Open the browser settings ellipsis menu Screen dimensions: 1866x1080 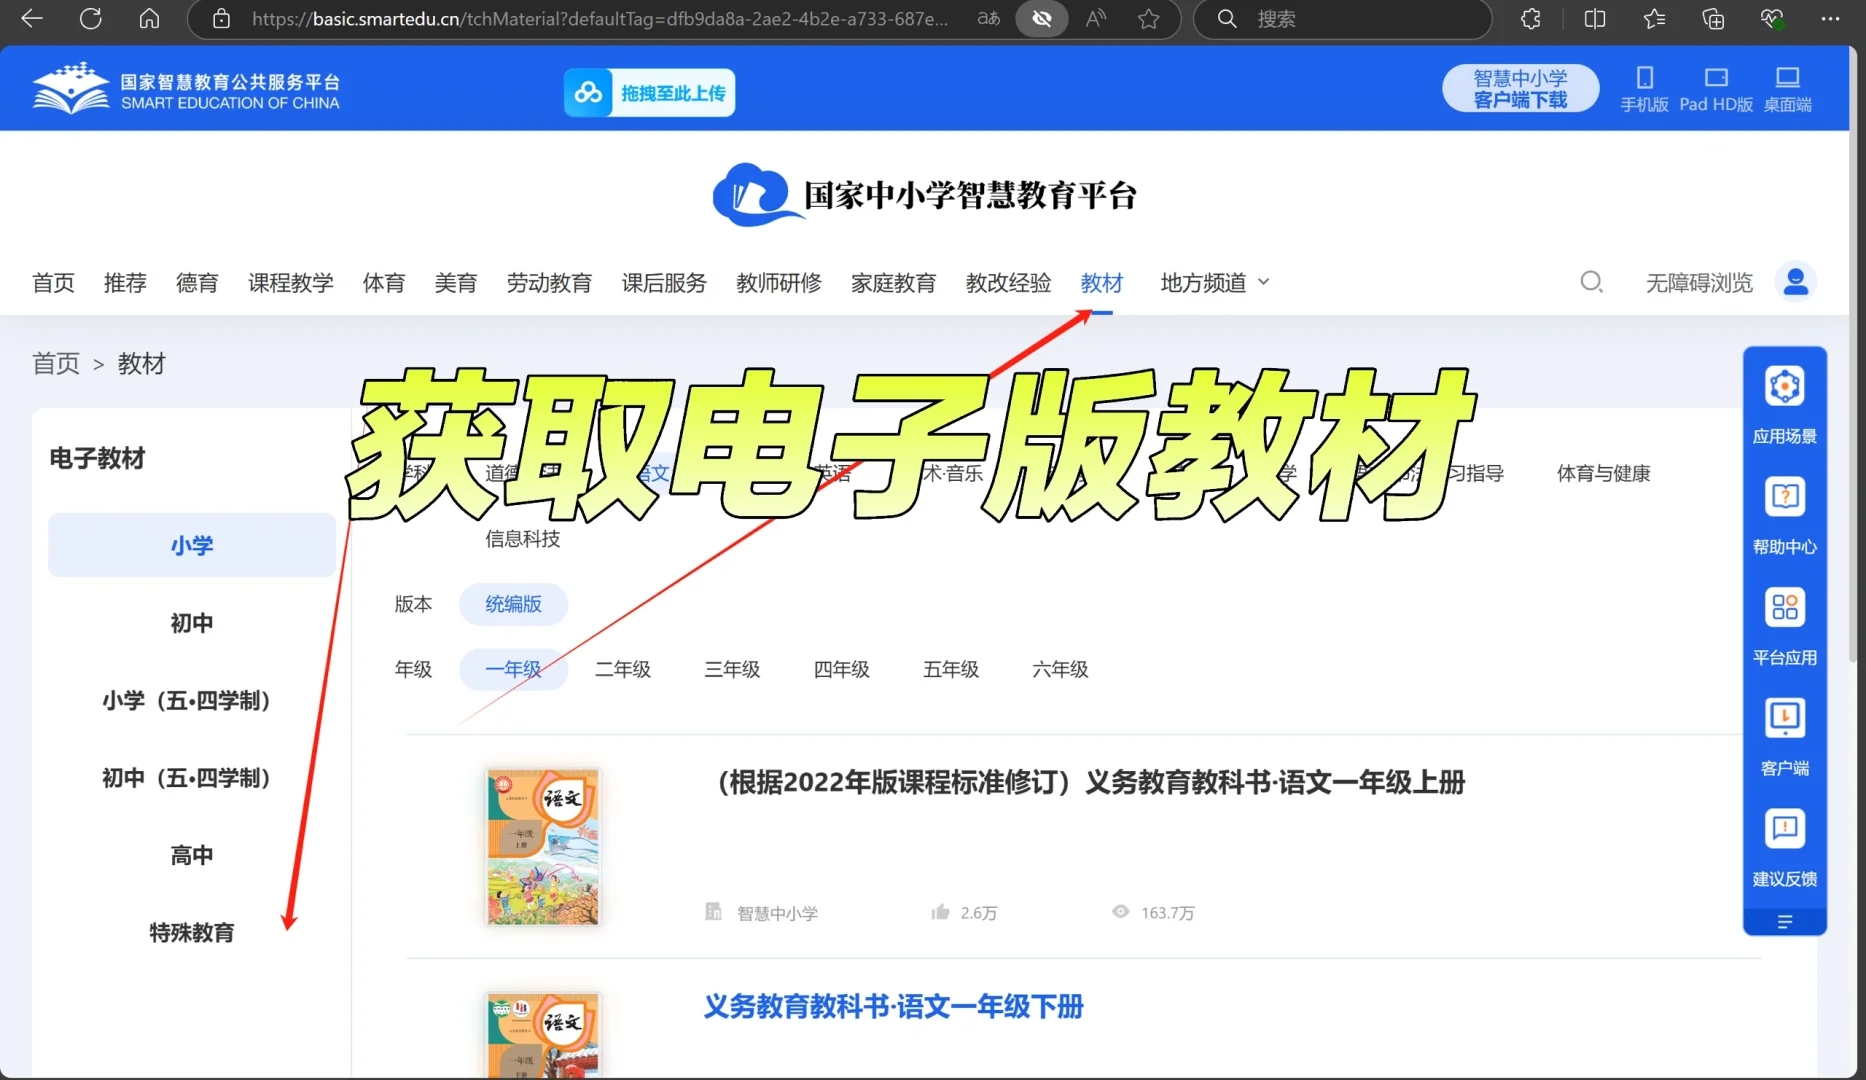[1830, 18]
